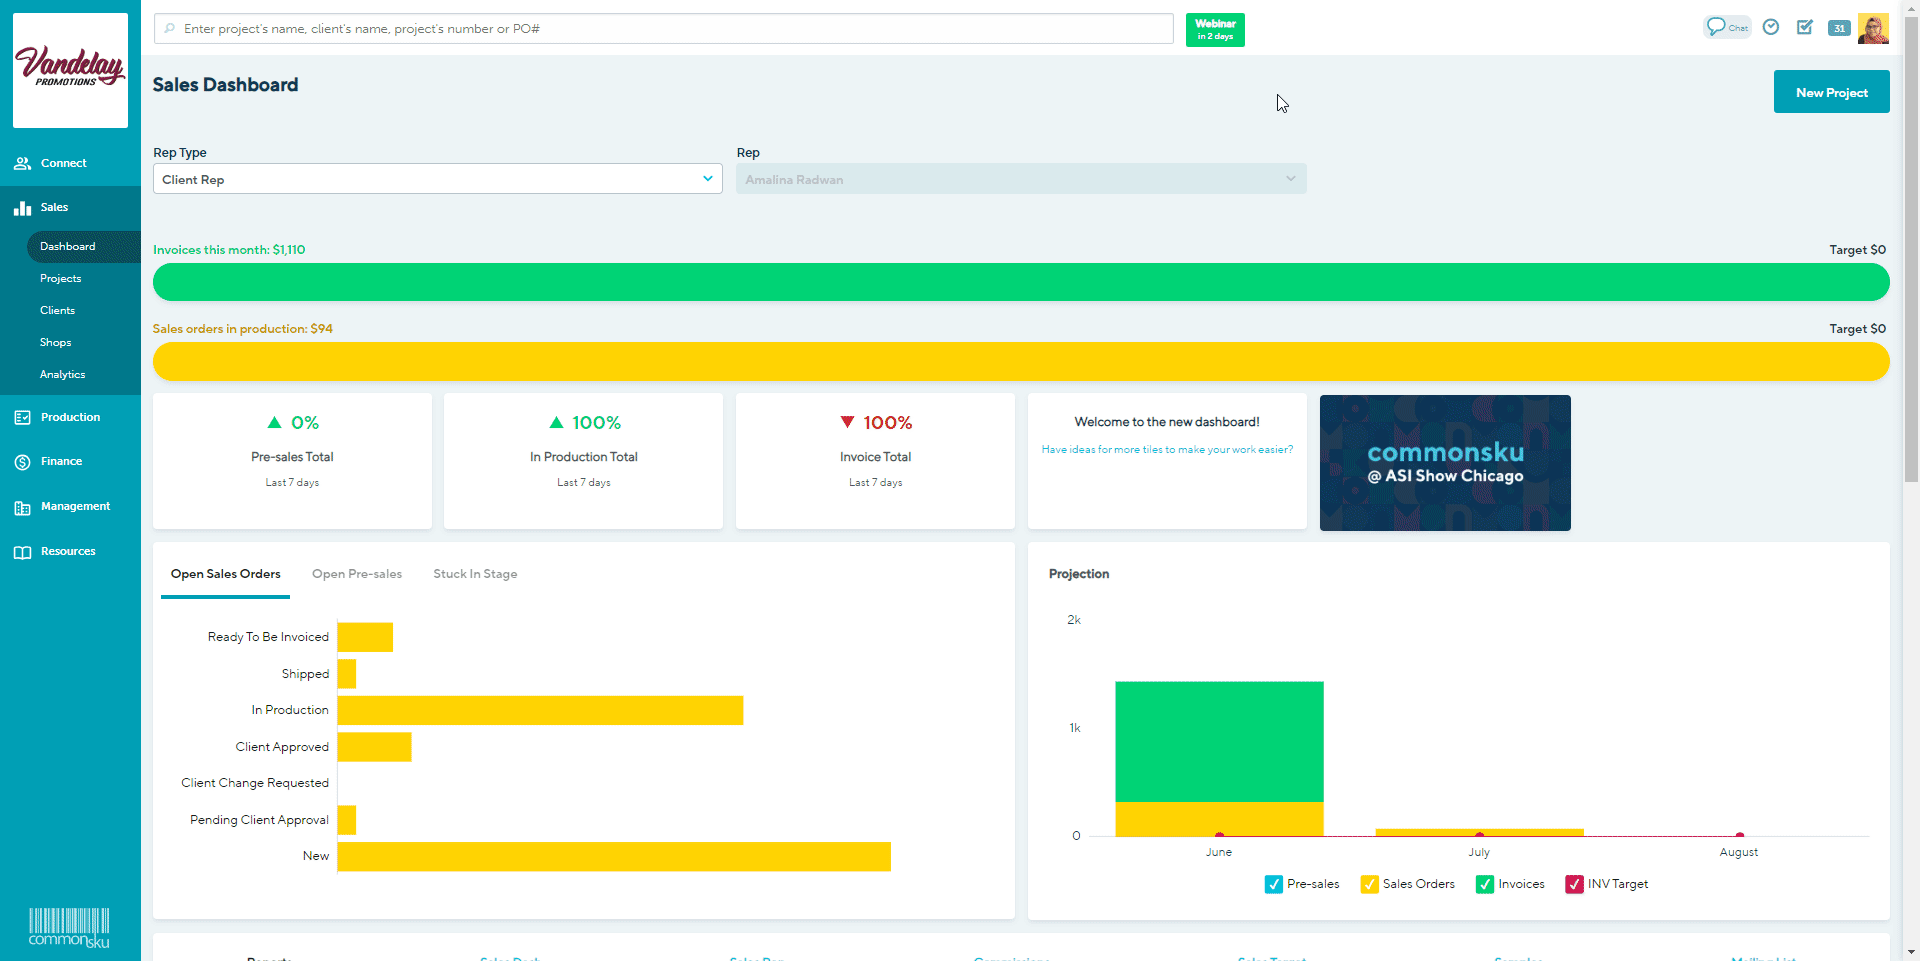This screenshot has width=1920, height=961.
Task: Open Resources via the book icon
Action: tap(22, 551)
